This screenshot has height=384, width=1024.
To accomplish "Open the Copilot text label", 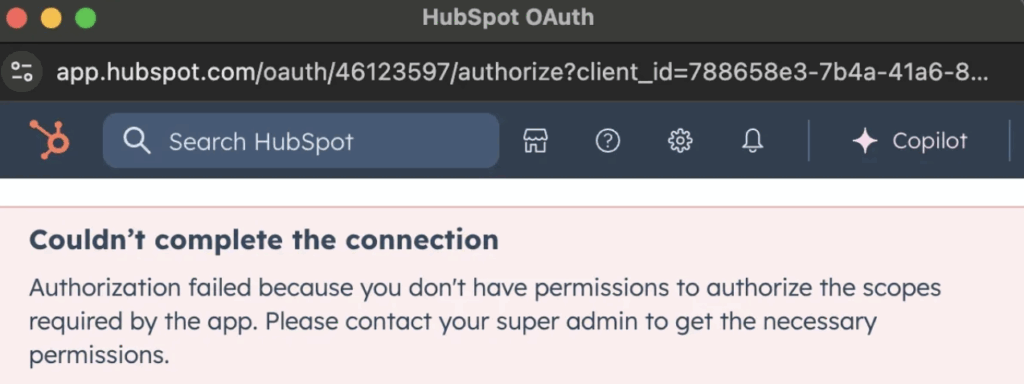I will pyautogui.click(x=929, y=141).
